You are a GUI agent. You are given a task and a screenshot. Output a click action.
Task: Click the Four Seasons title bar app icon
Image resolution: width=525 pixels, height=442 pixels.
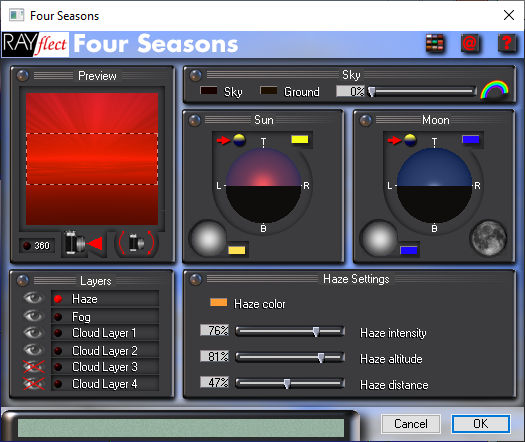click(x=16, y=15)
